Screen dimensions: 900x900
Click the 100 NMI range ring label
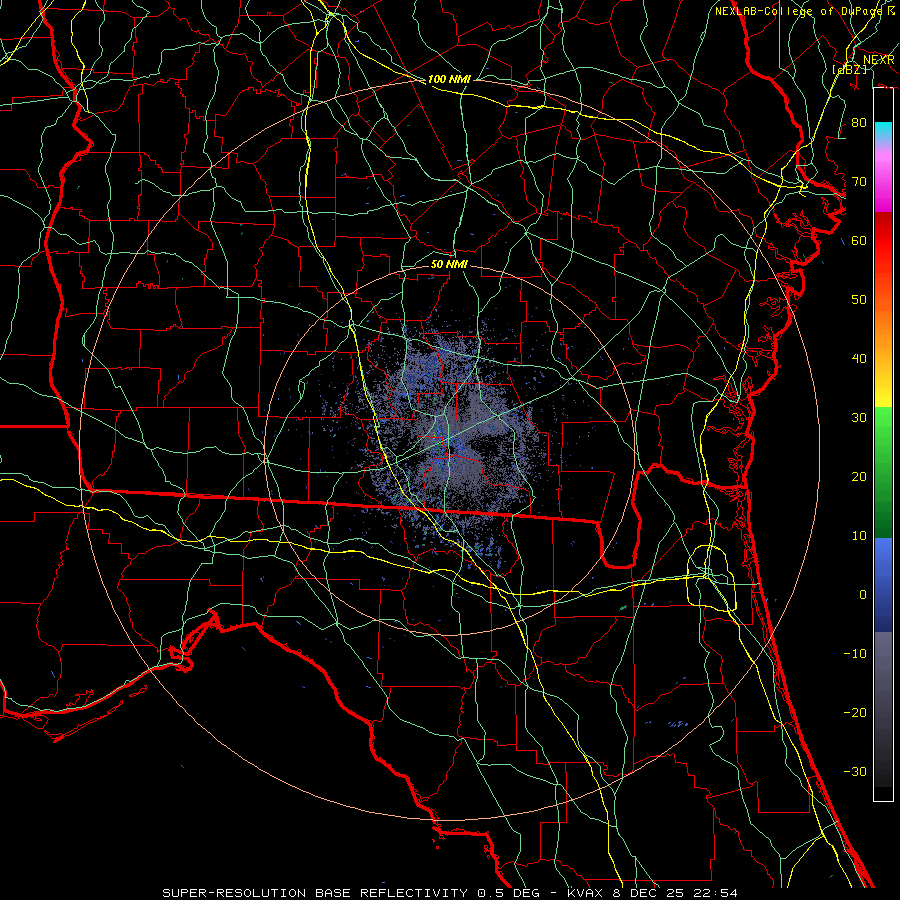coord(449,79)
